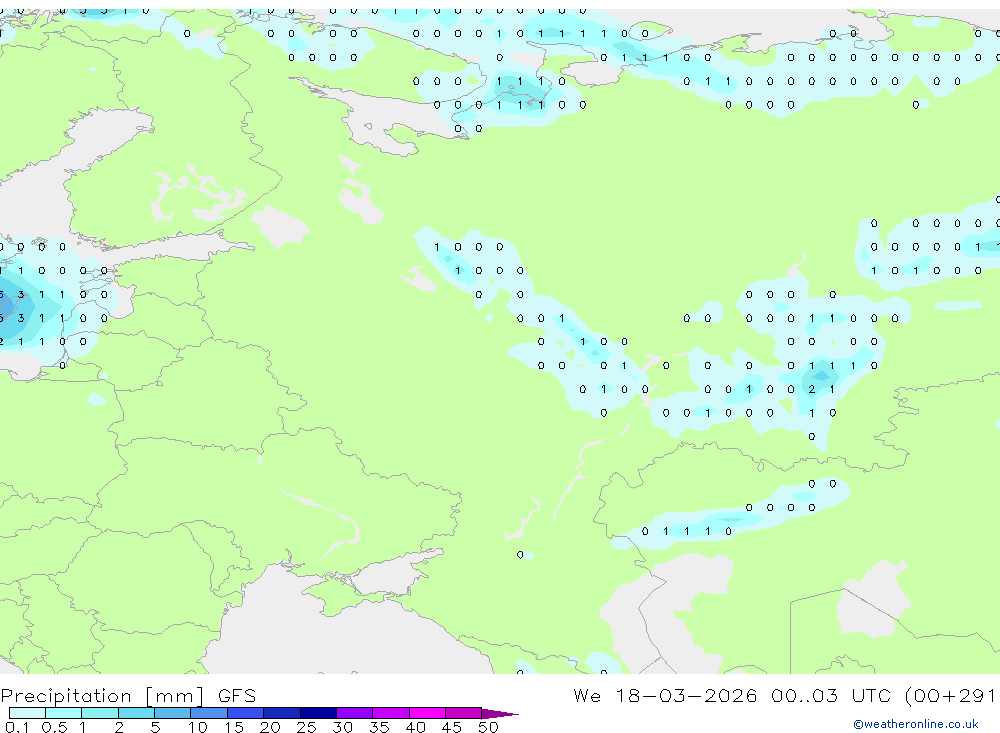Viewport: 1000px width, 733px height.
Task: Click the '20' legend scale value
Action: [x=270, y=727]
